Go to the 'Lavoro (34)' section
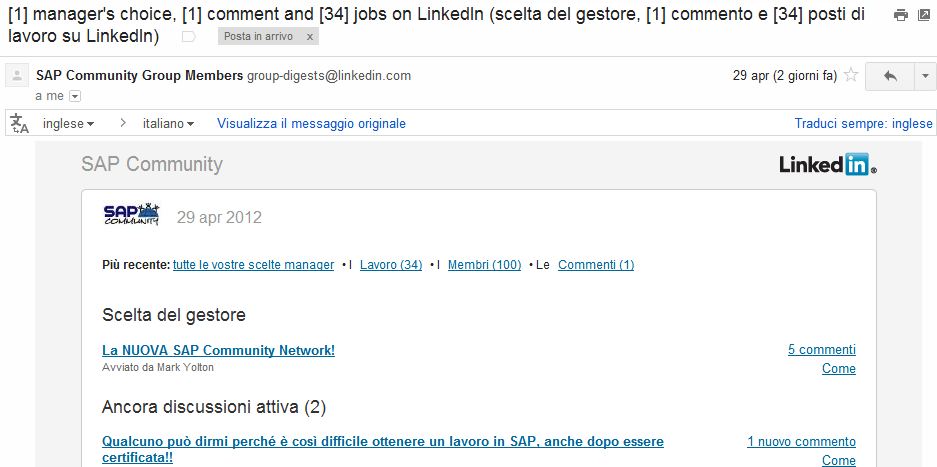Screen dimensions: 937x467 click(x=390, y=265)
